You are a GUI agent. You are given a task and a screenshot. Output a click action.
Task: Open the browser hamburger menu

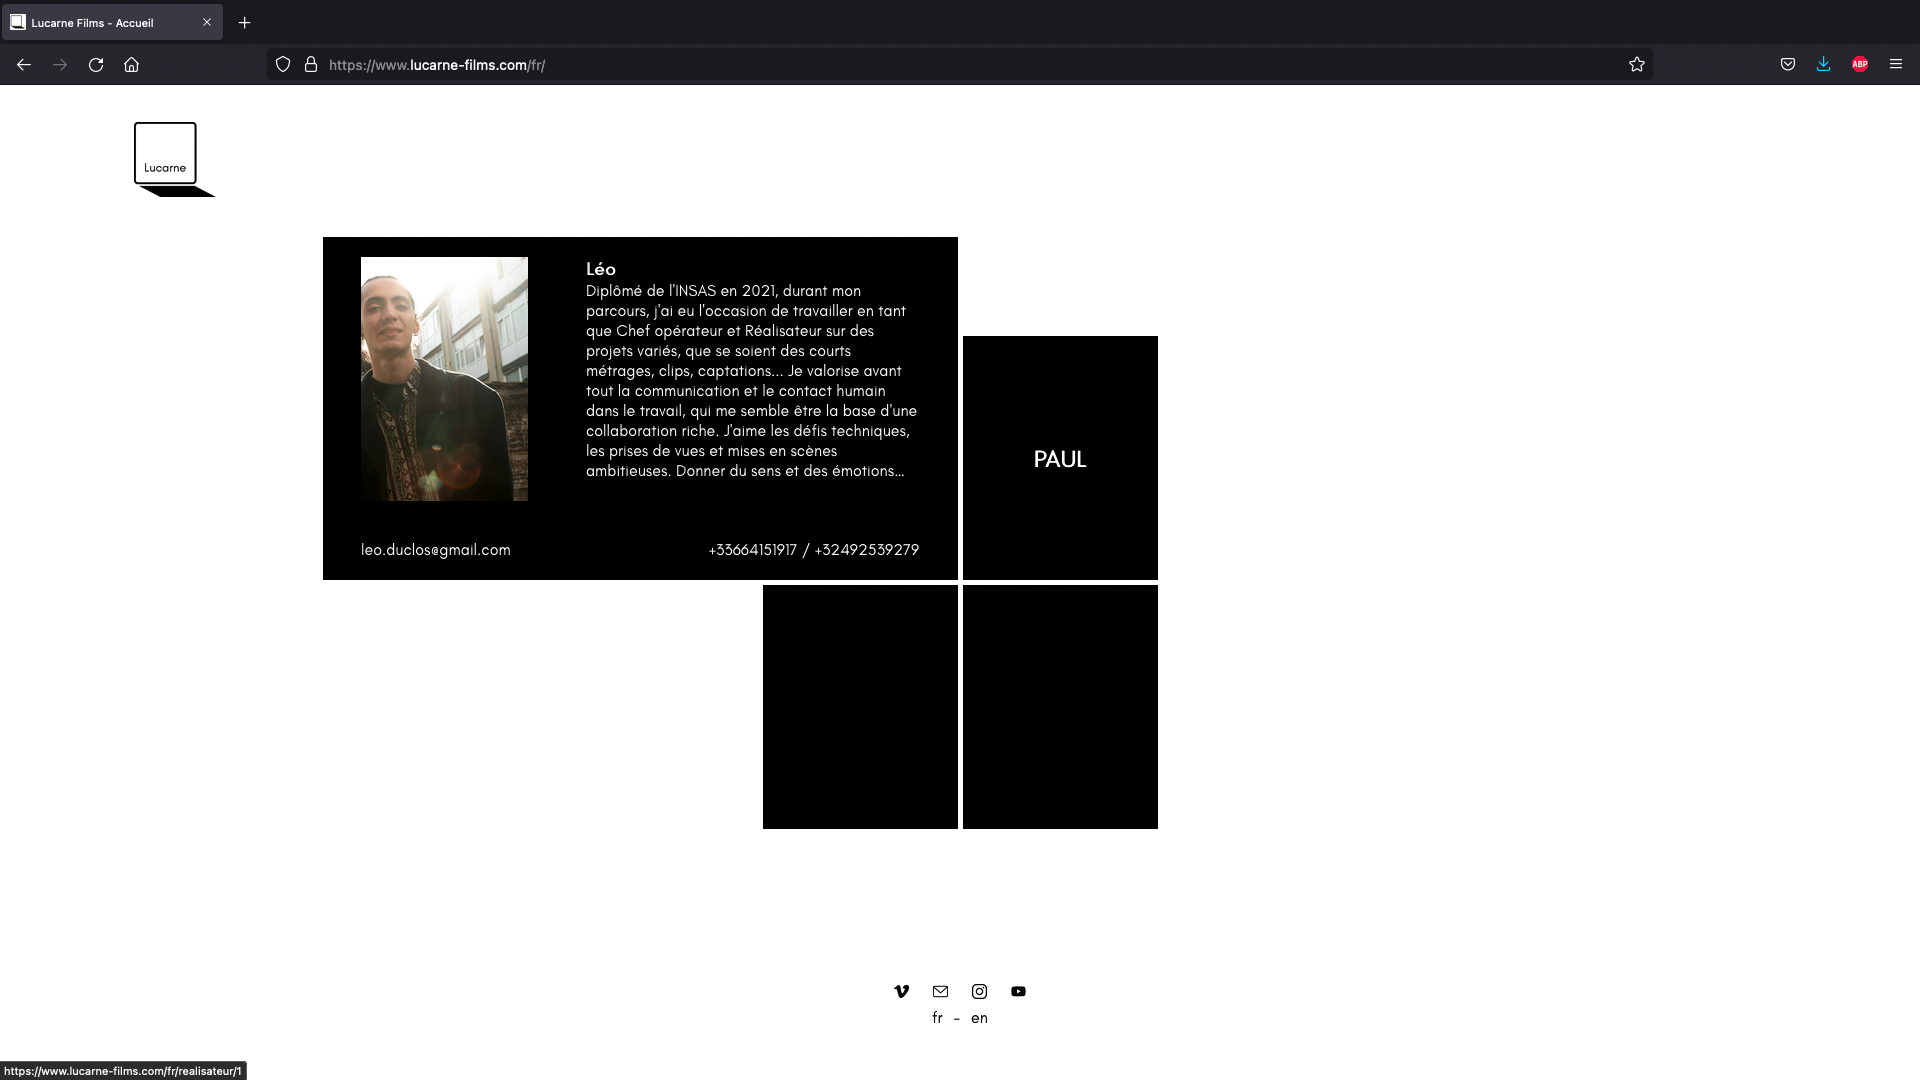[1896, 64]
